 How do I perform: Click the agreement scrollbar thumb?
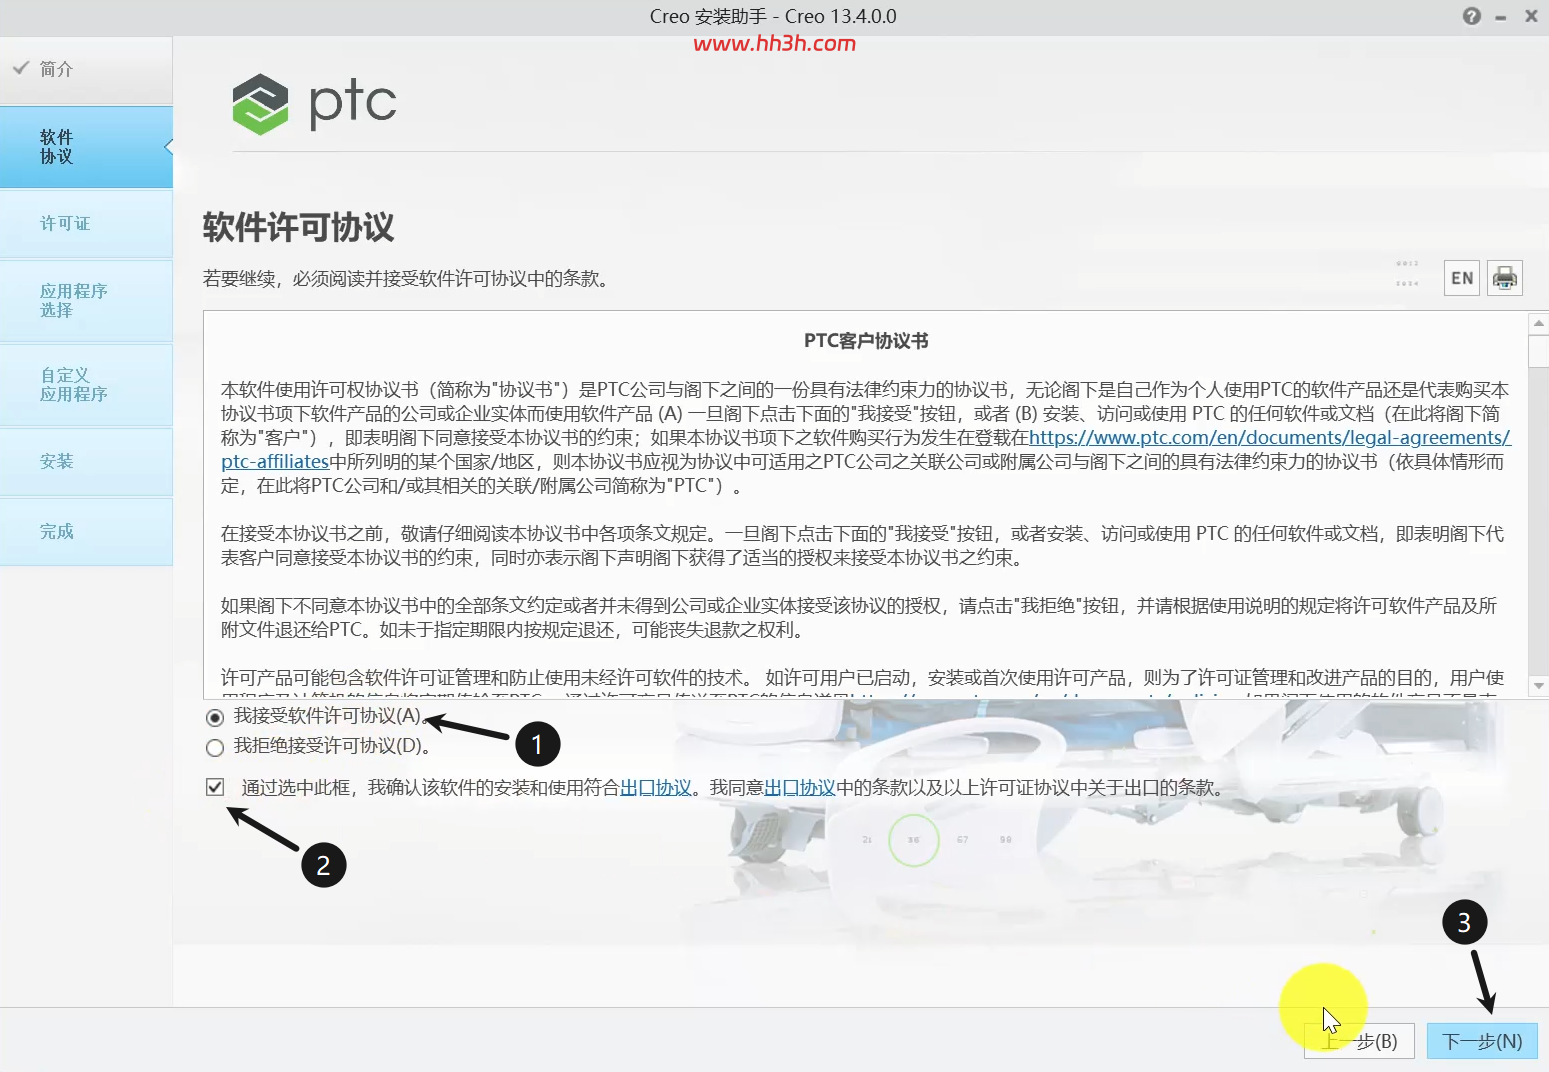(x=1539, y=352)
